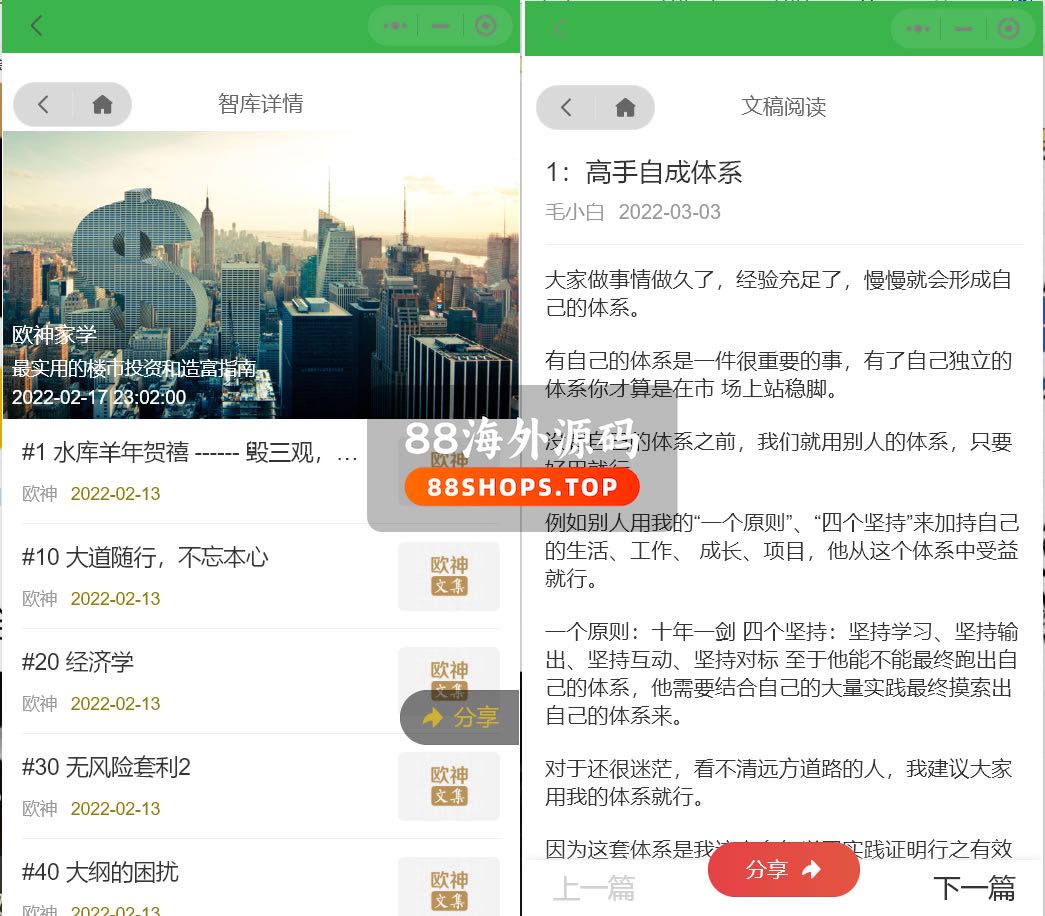Close left mini program via target icon

(486, 27)
